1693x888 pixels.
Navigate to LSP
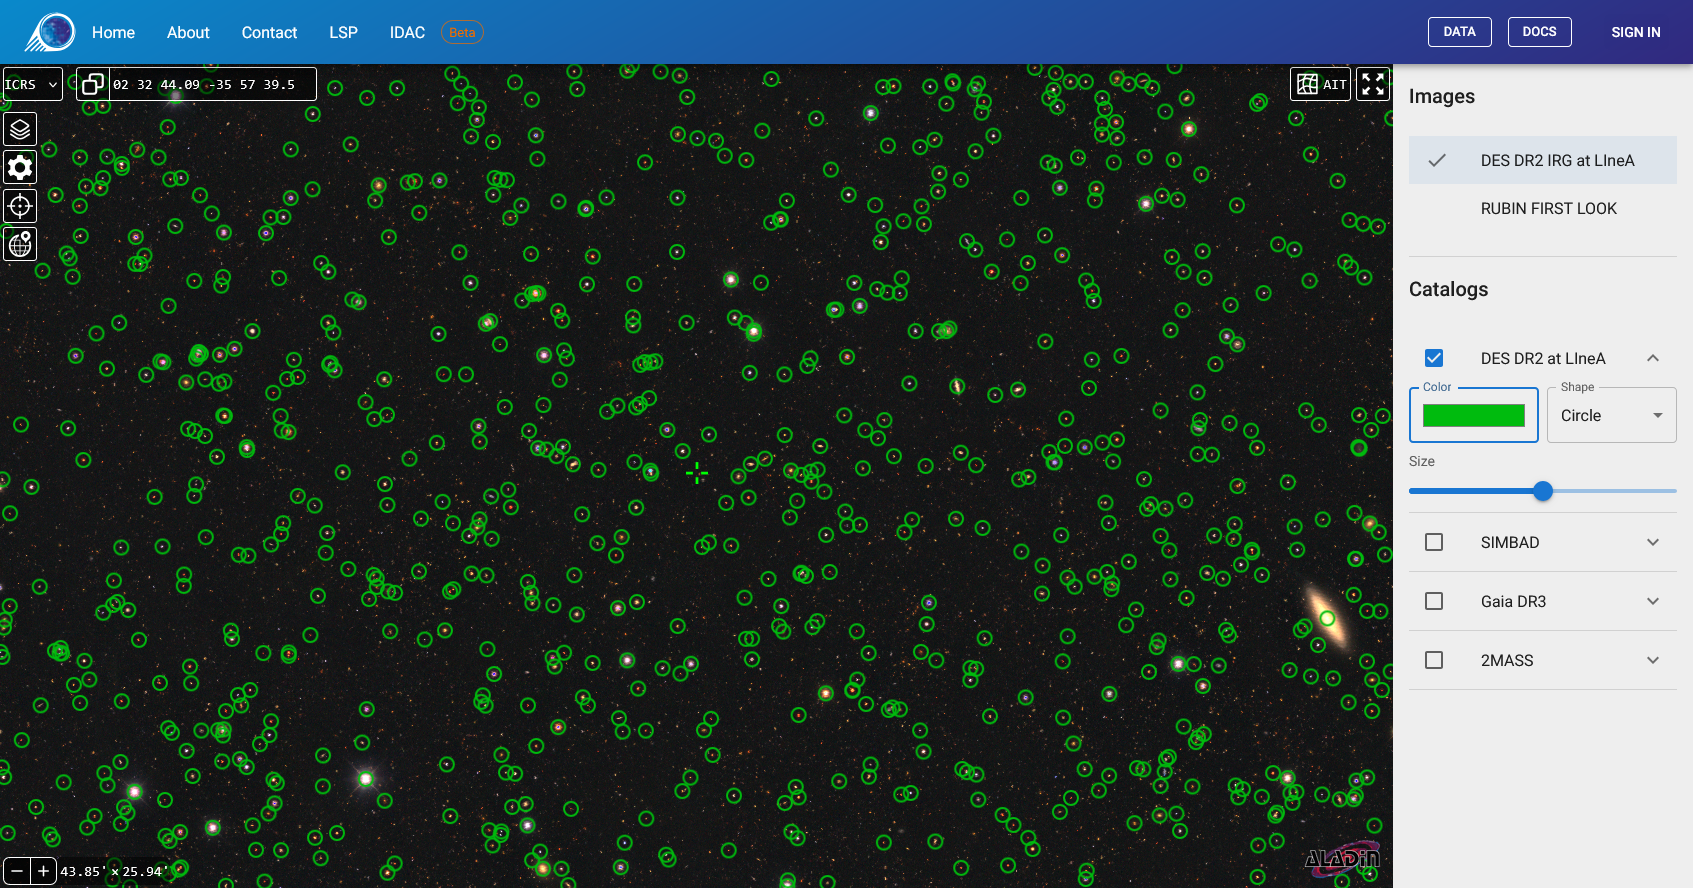(x=343, y=32)
